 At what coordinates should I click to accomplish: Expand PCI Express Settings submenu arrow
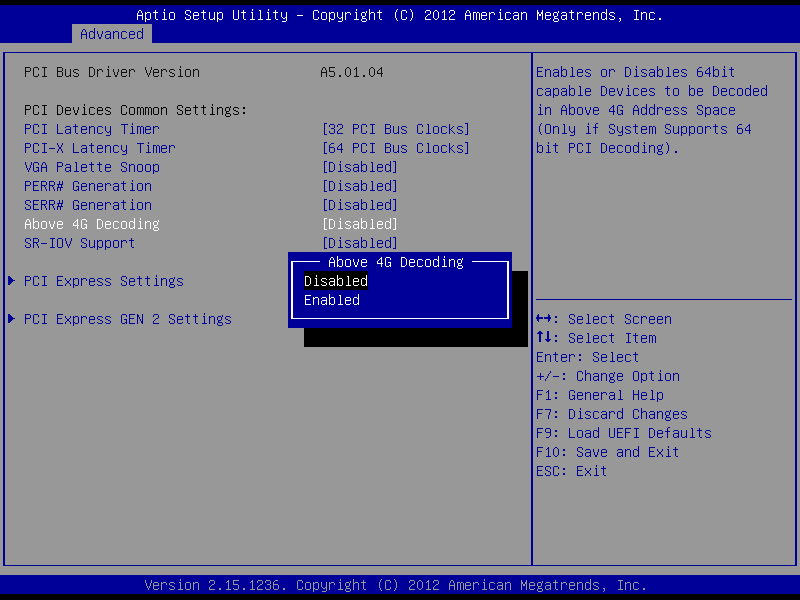click(x=12, y=281)
